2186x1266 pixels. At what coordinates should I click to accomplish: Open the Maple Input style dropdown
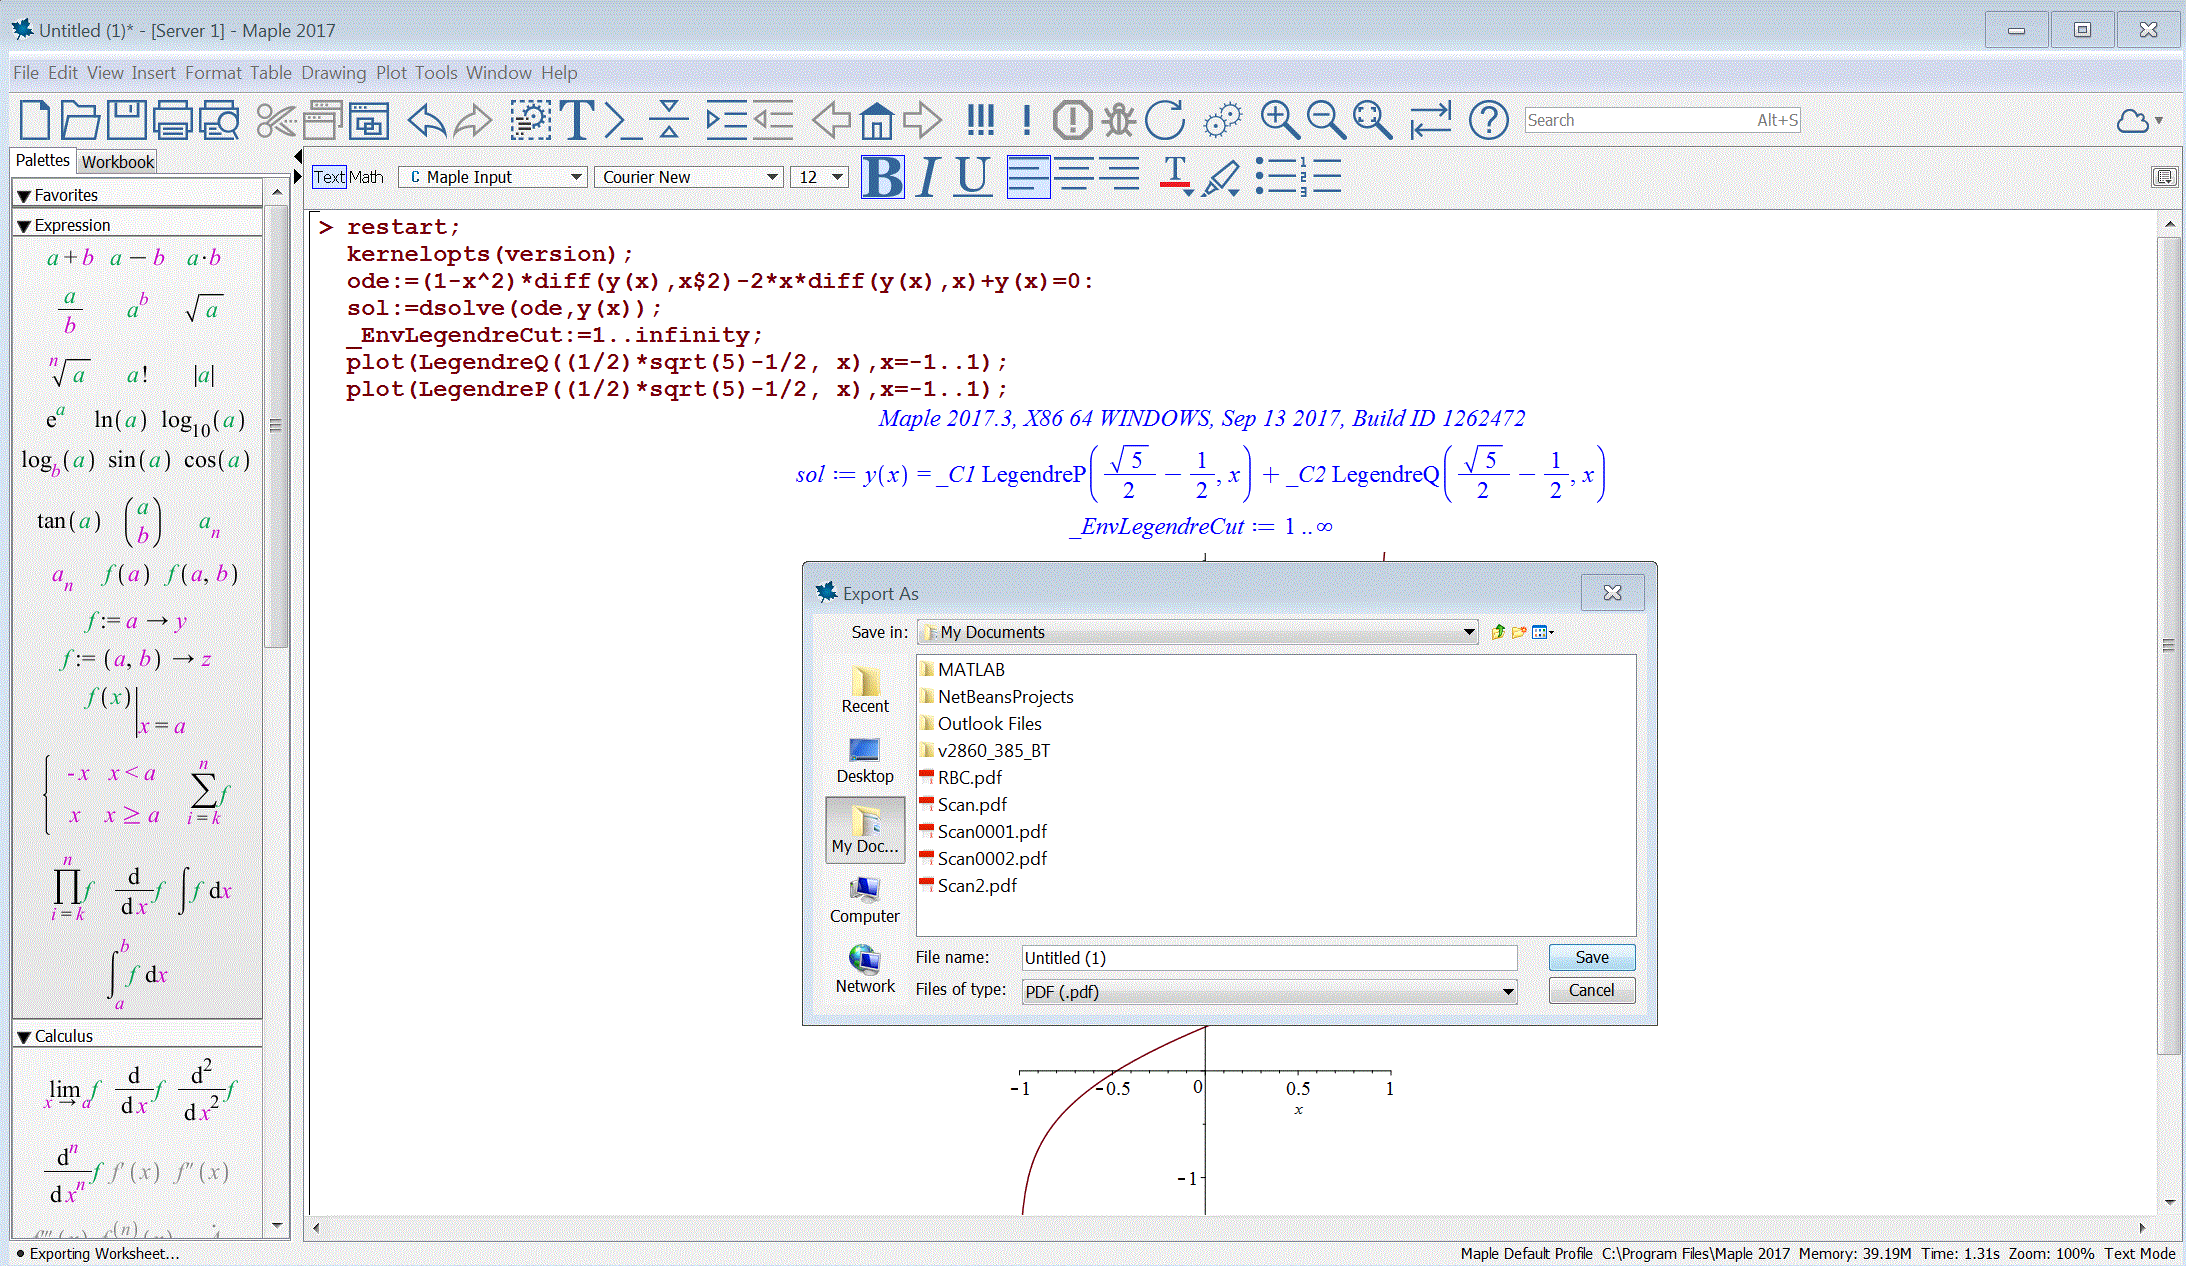tap(493, 177)
